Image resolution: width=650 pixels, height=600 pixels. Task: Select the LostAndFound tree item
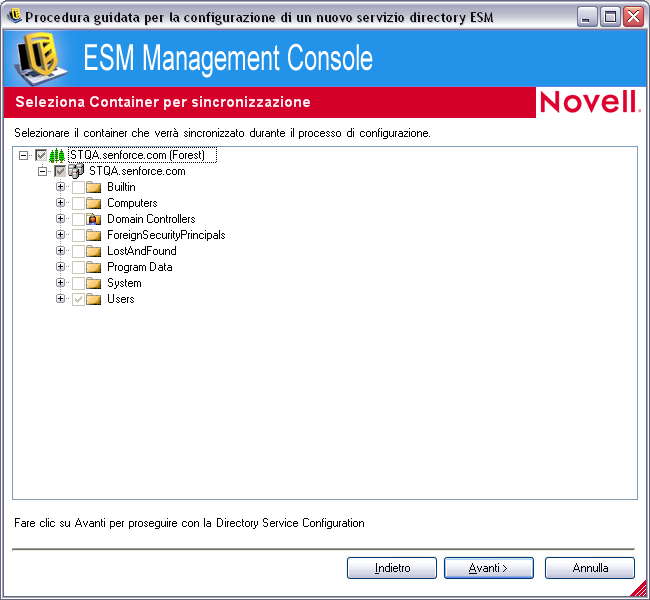pos(141,251)
